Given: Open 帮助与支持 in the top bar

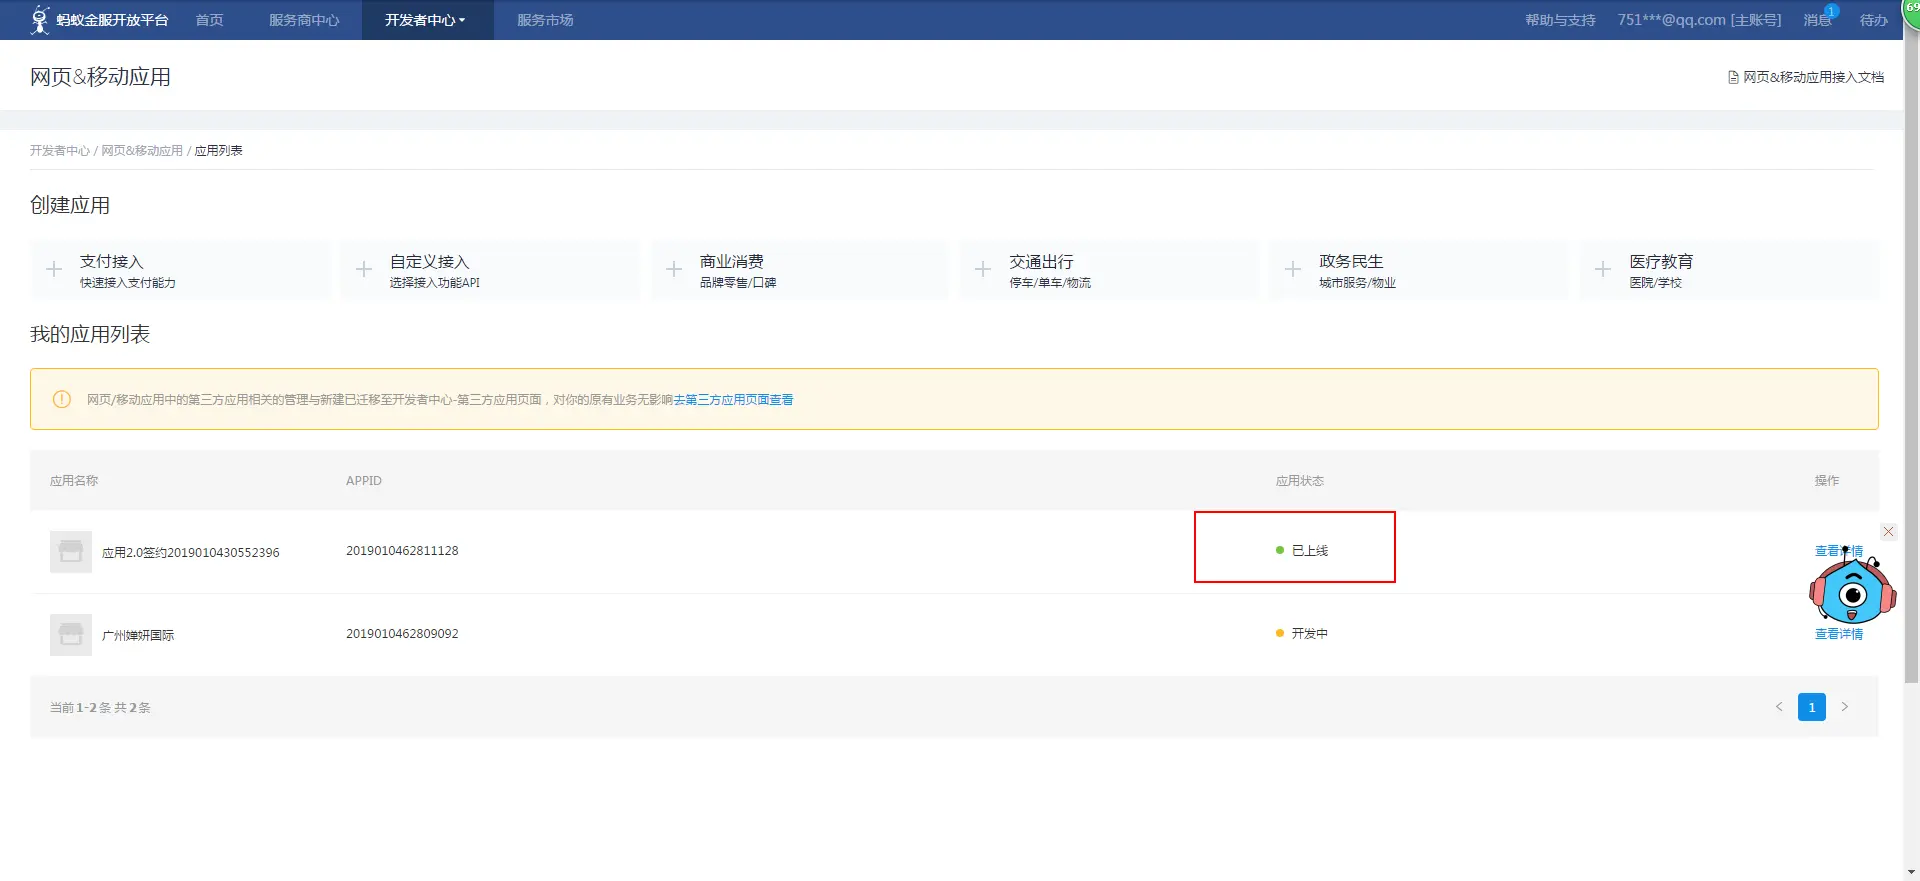Looking at the screenshot, I should point(1560,20).
